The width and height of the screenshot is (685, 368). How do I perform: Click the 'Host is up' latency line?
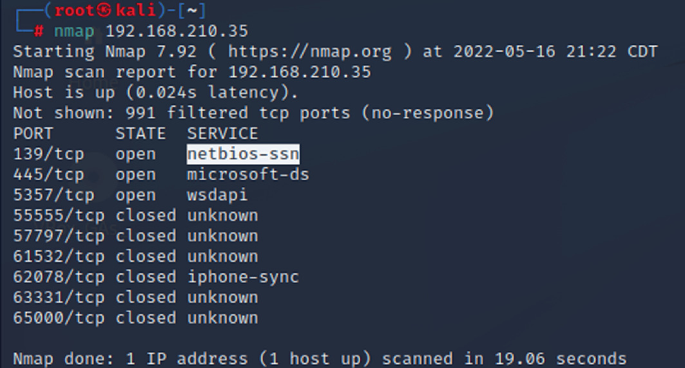[156, 93]
